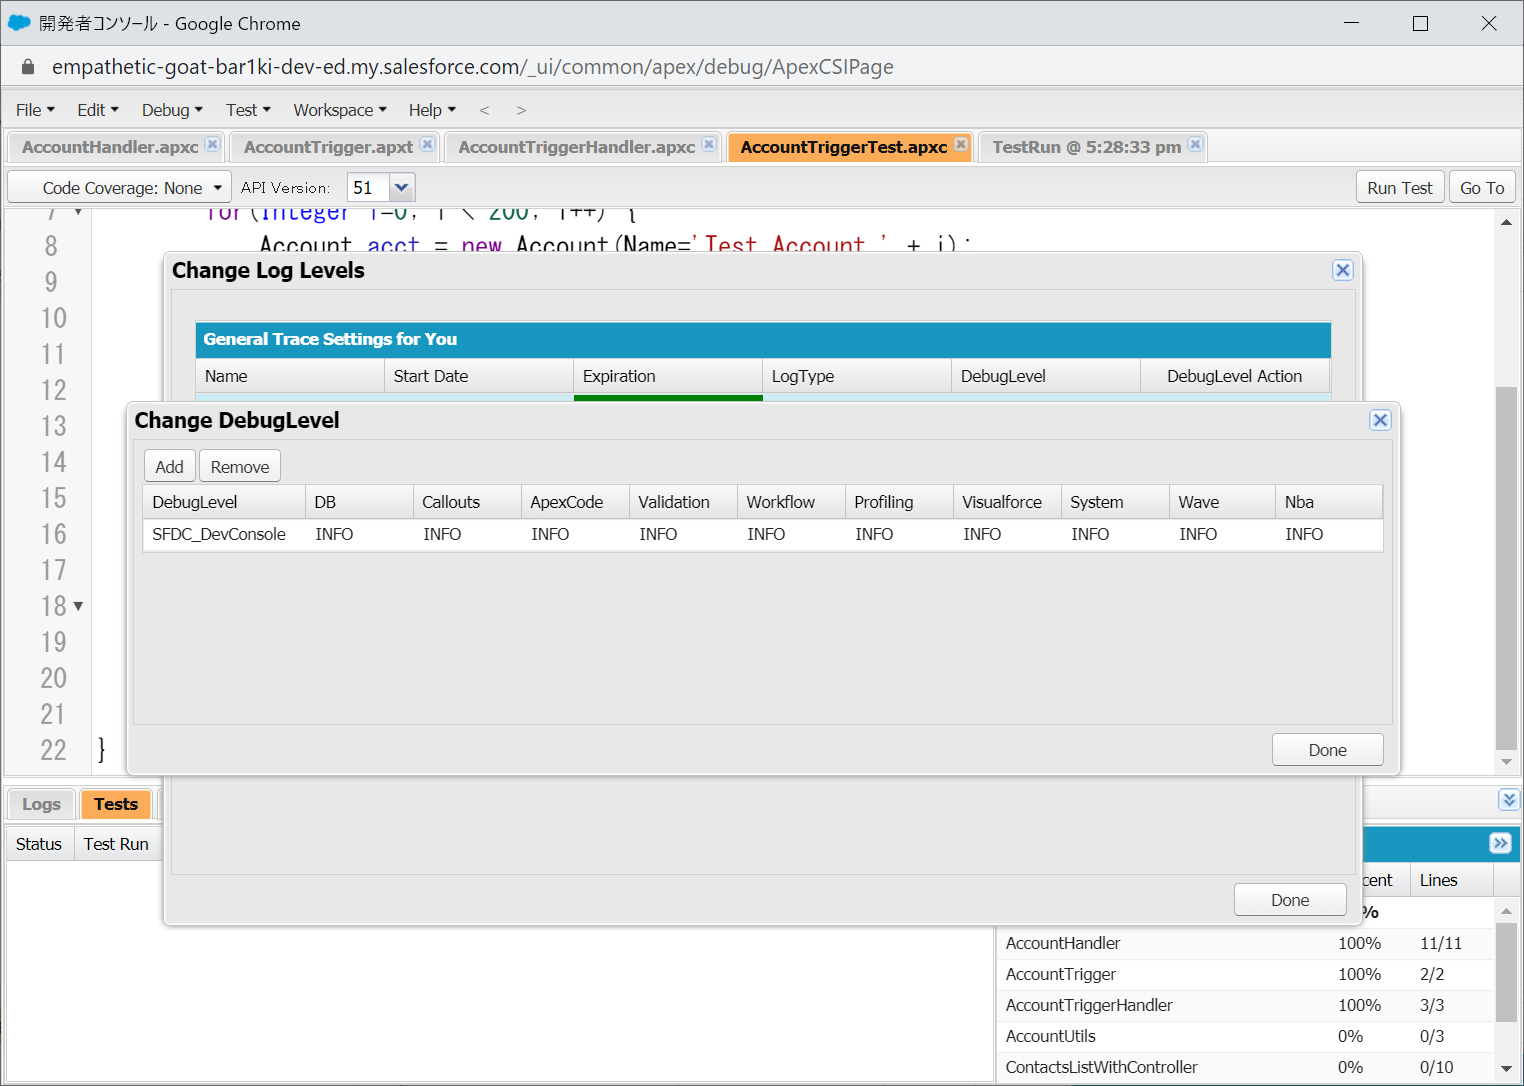The image size is (1524, 1086).
Task: Click the Test Run column header
Action: [x=118, y=844]
